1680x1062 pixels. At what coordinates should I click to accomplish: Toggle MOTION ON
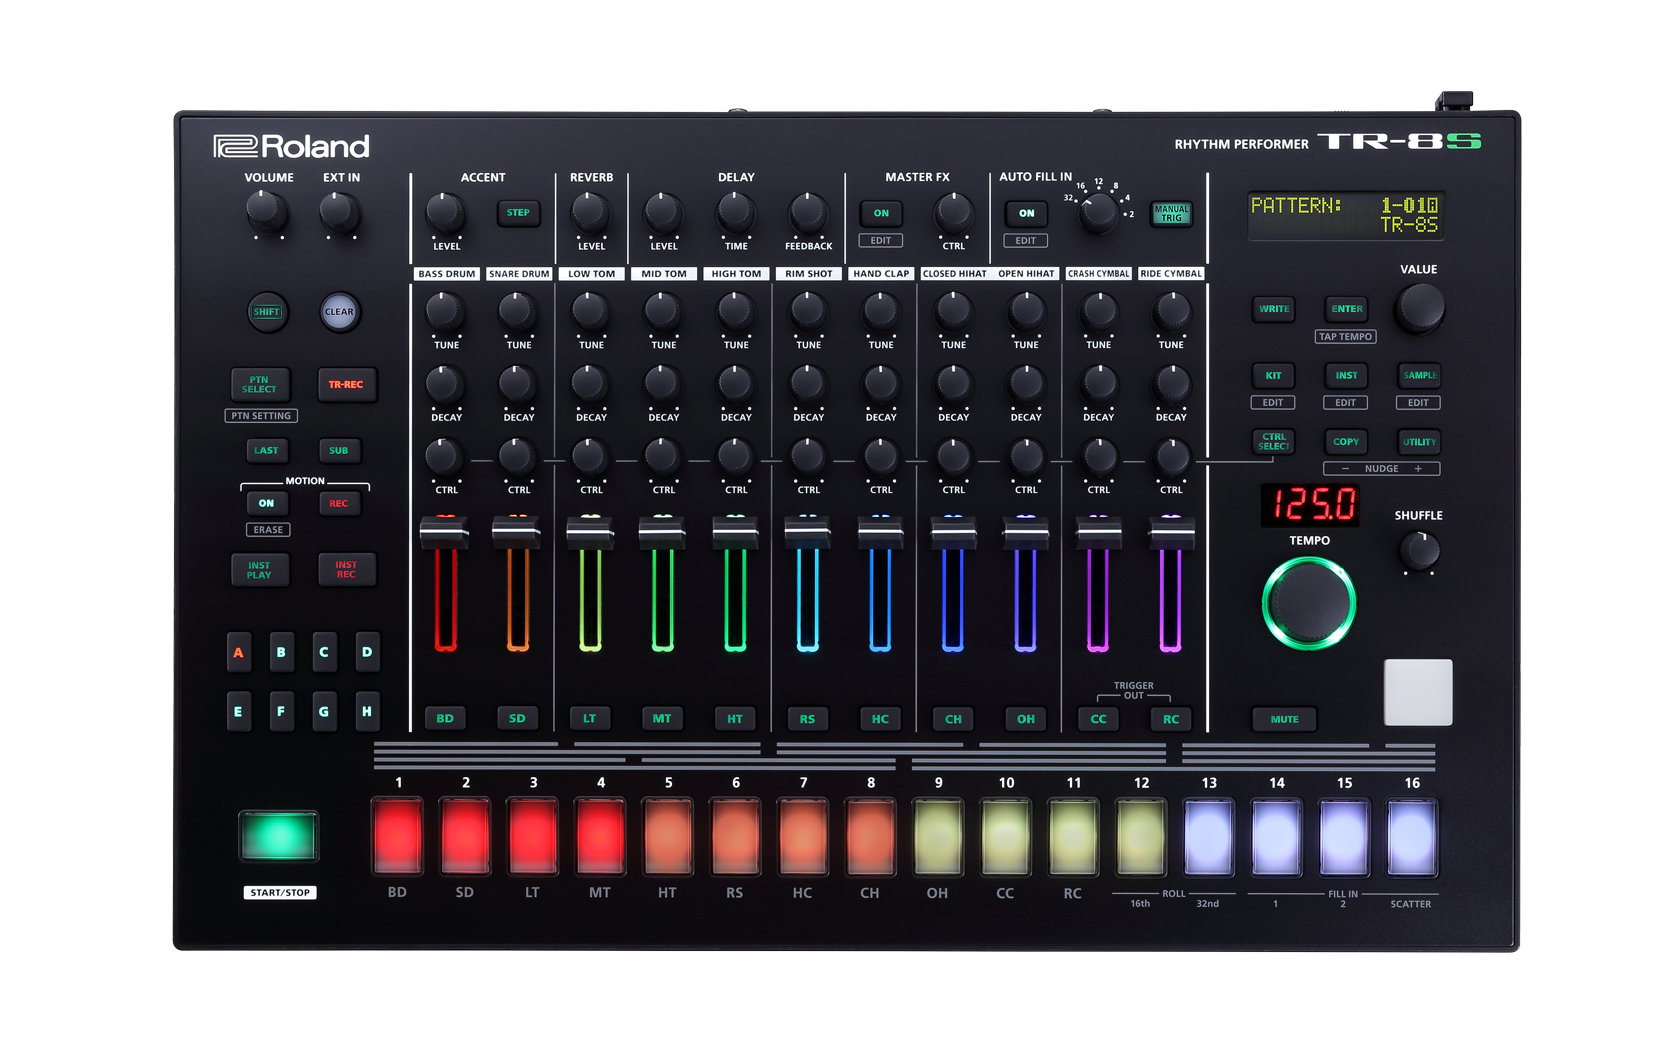tap(266, 503)
